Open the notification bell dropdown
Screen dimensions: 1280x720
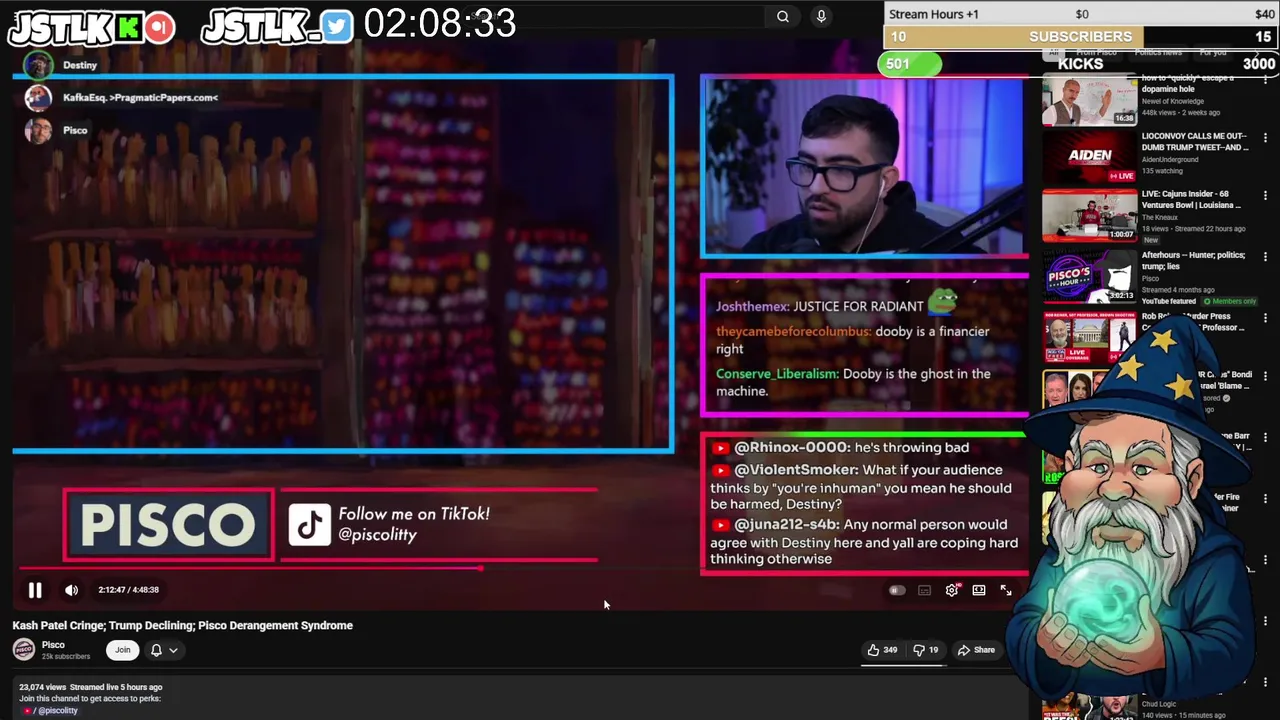tap(164, 650)
